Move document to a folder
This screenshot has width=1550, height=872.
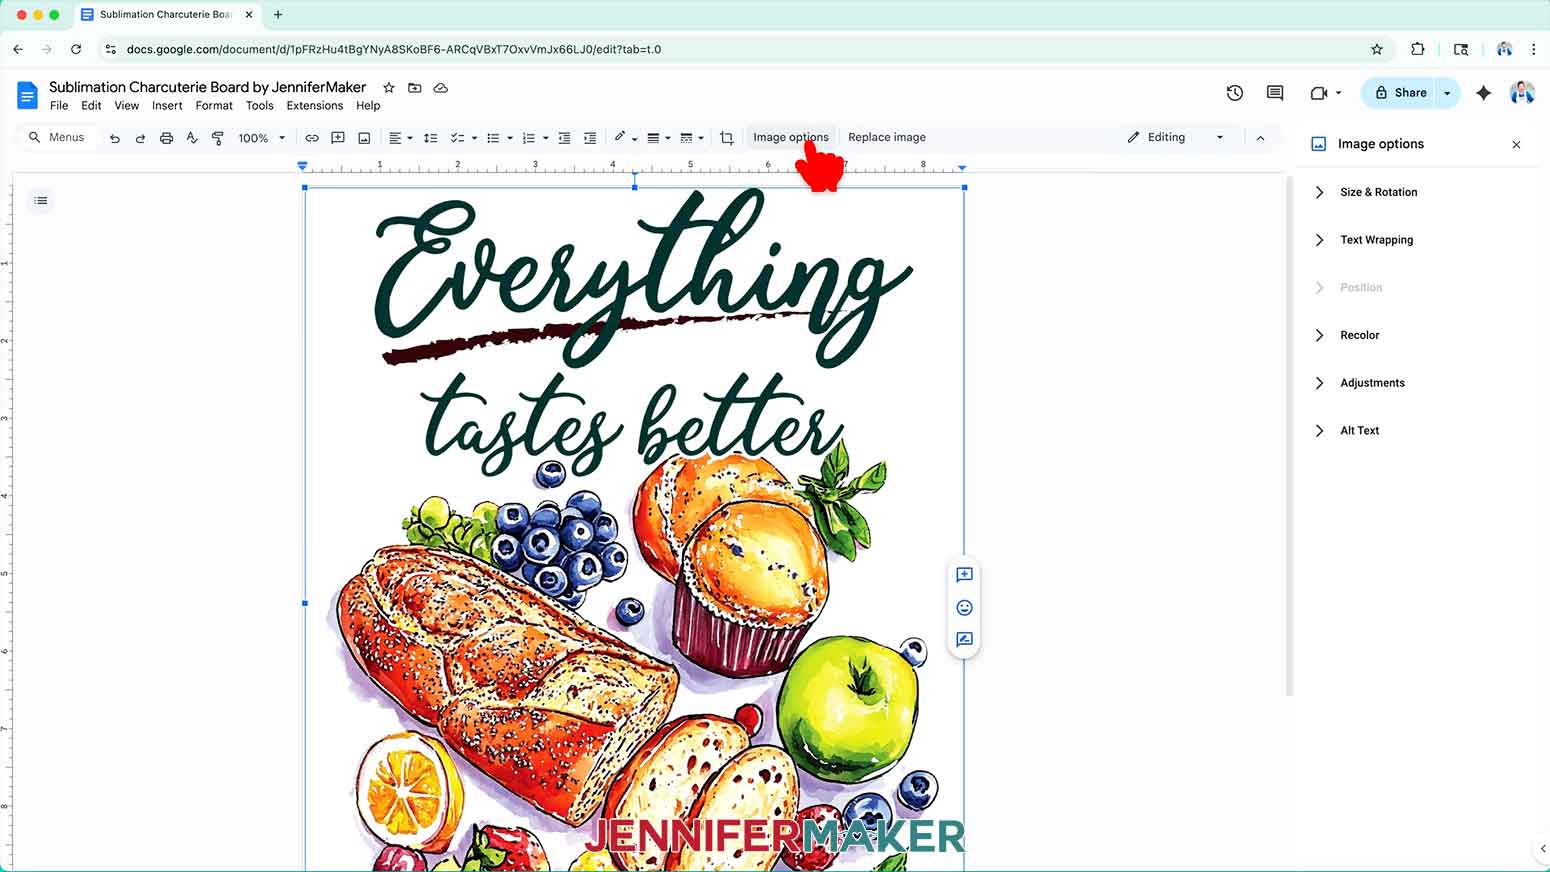[x=415, y=88]
